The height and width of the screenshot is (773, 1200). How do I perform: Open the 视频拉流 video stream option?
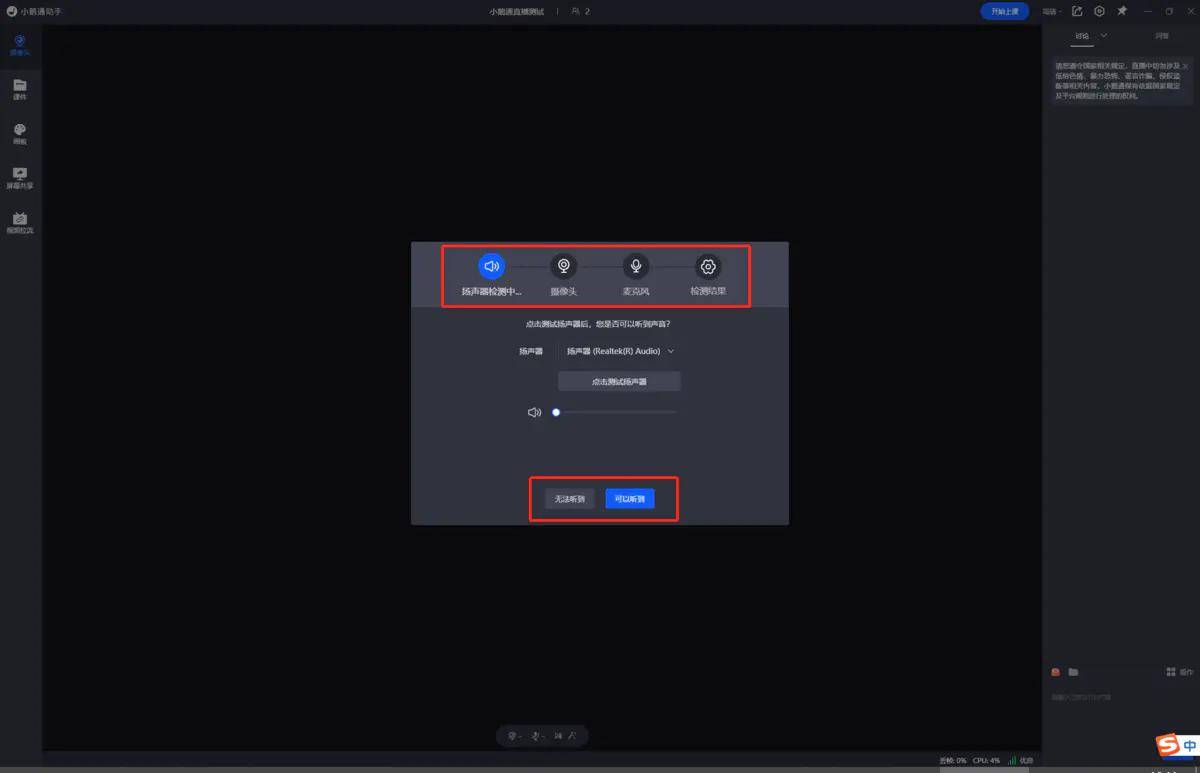[x=20, y=222]
